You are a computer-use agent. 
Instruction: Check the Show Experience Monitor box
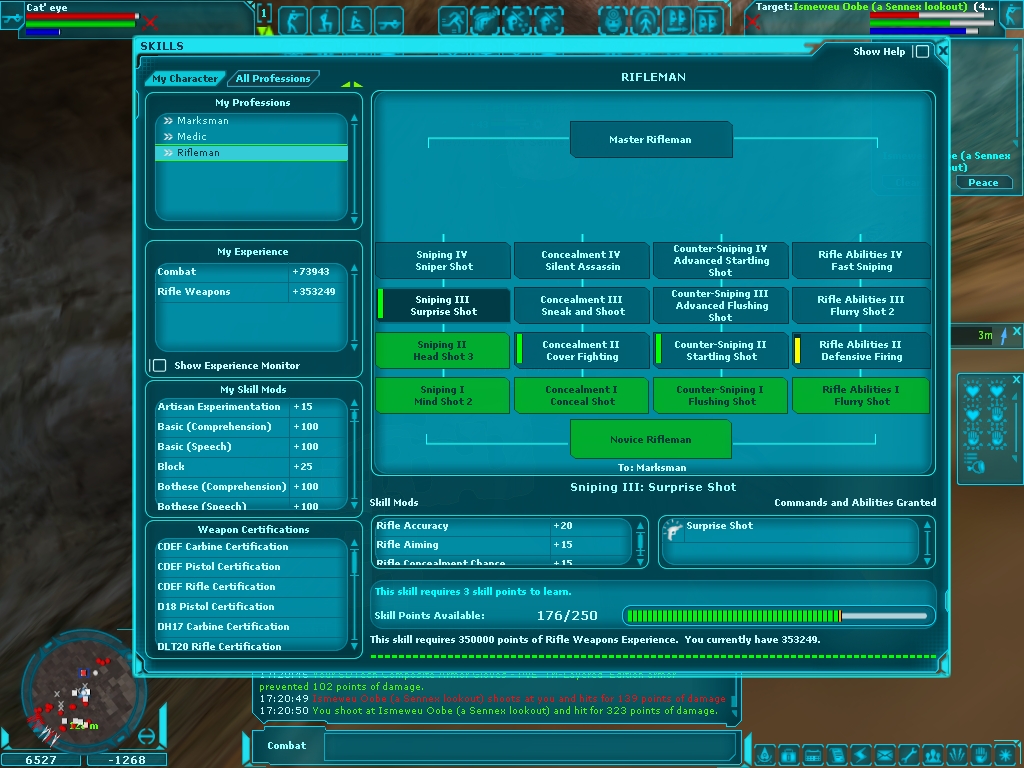click(x=158, y=366)
